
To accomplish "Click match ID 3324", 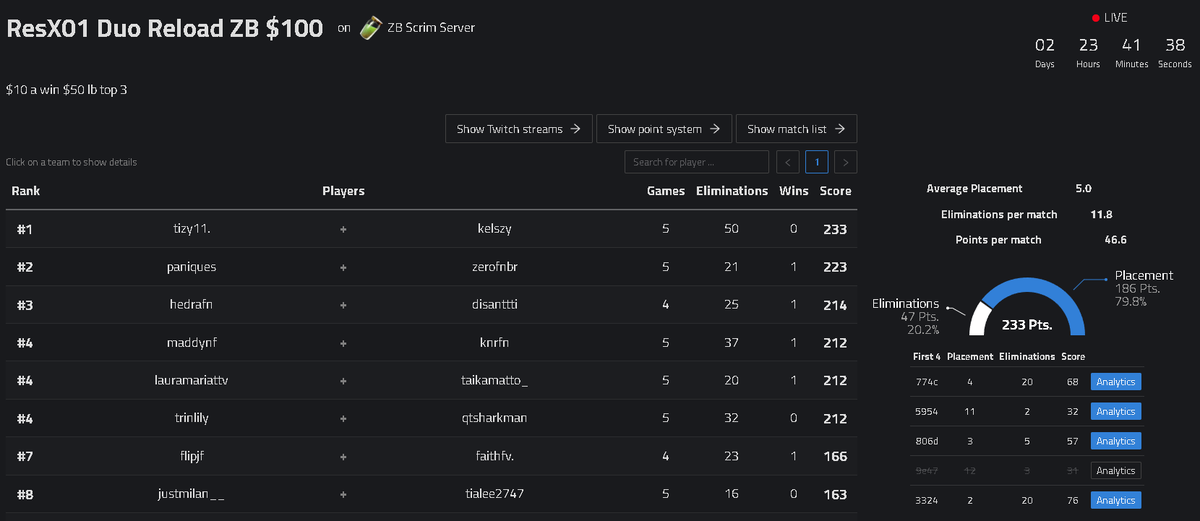I will 926,500.
